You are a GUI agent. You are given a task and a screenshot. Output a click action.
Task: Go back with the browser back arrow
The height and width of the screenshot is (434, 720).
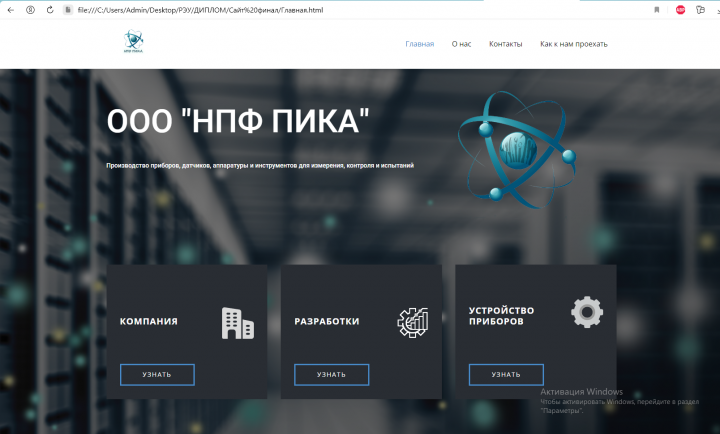(11, 10)
